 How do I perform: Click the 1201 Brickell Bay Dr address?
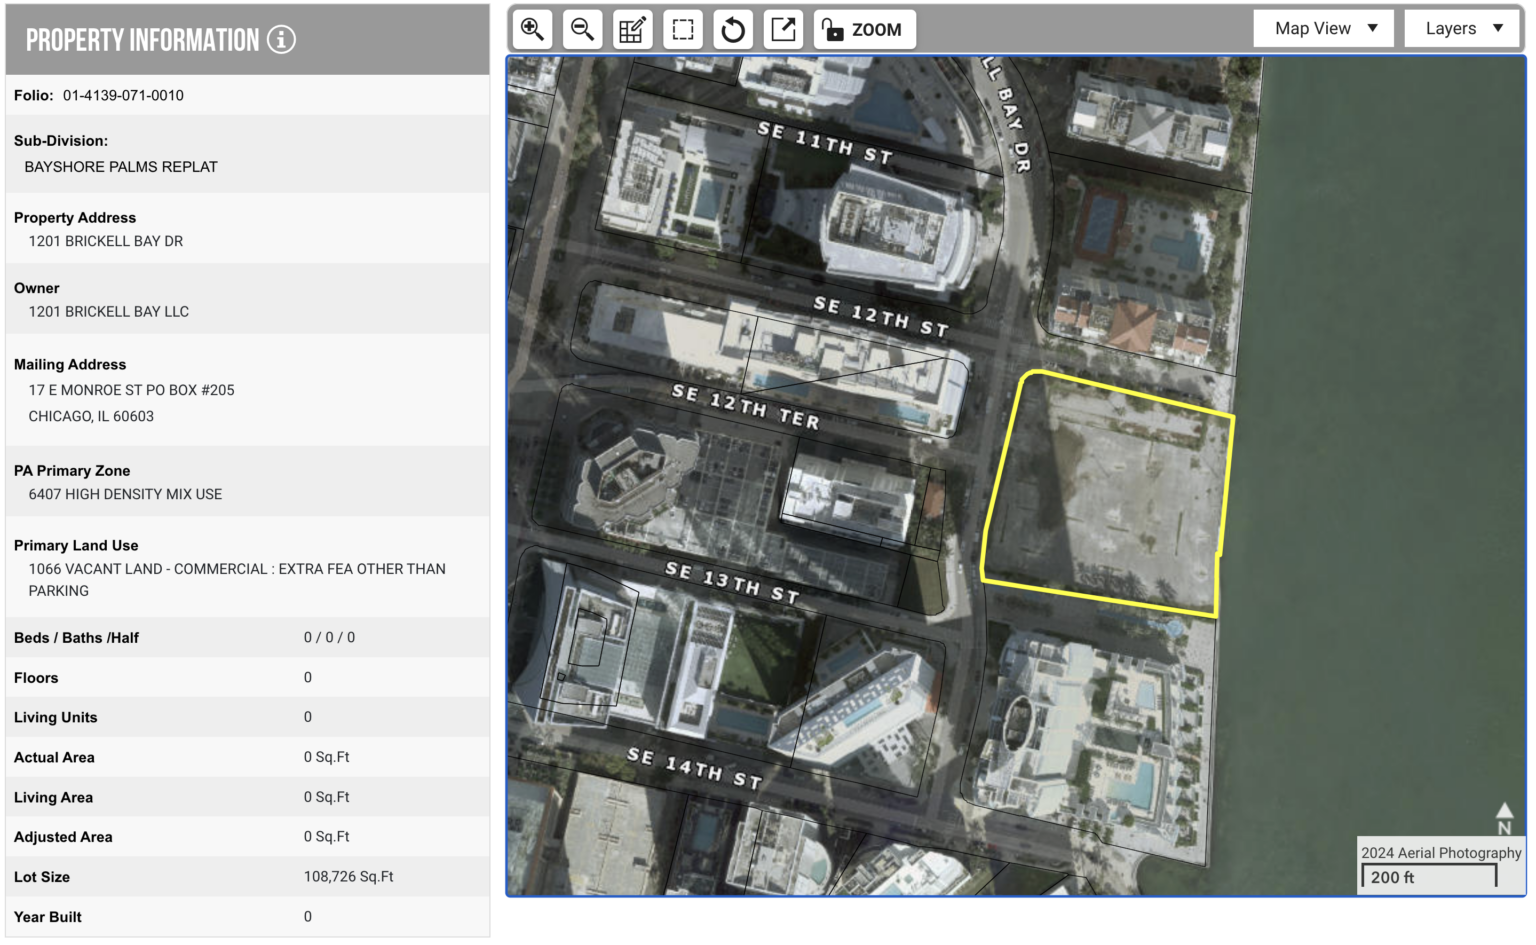click(x=106, y=241)
